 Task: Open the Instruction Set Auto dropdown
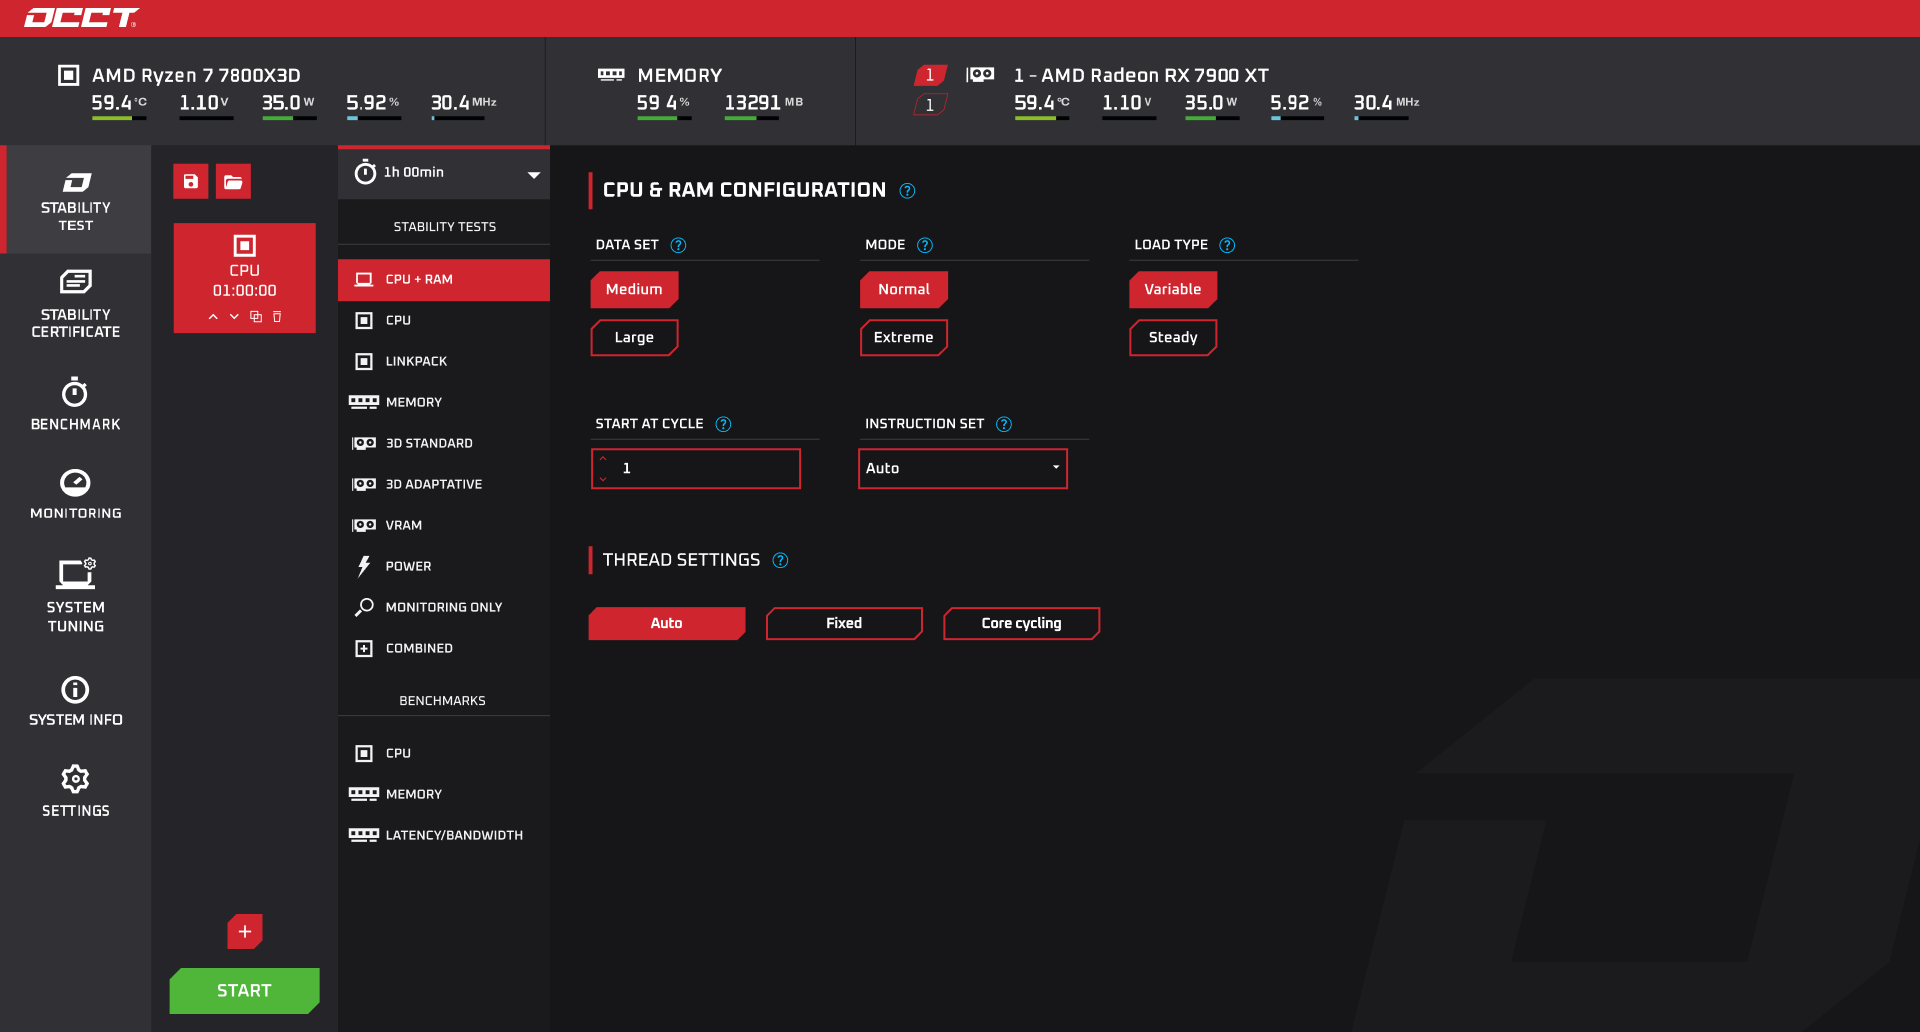[x=963, y=468]
